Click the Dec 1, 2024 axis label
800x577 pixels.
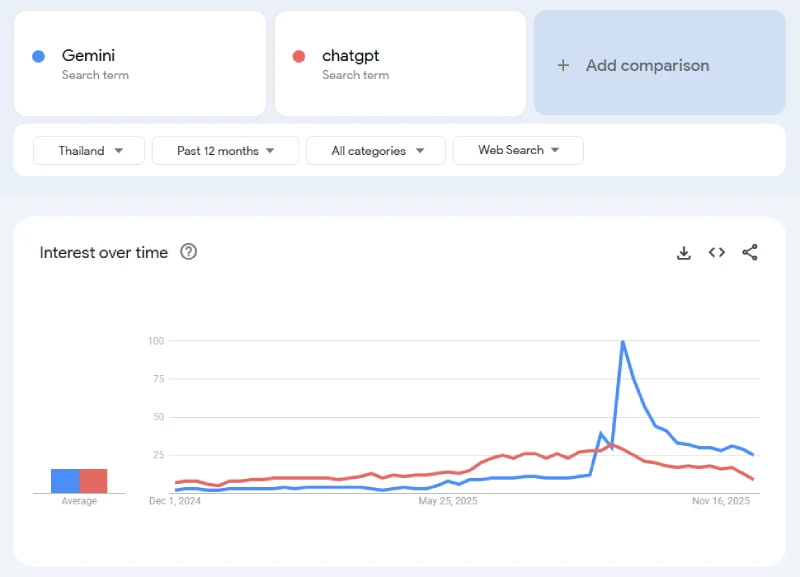pos(175,501)
